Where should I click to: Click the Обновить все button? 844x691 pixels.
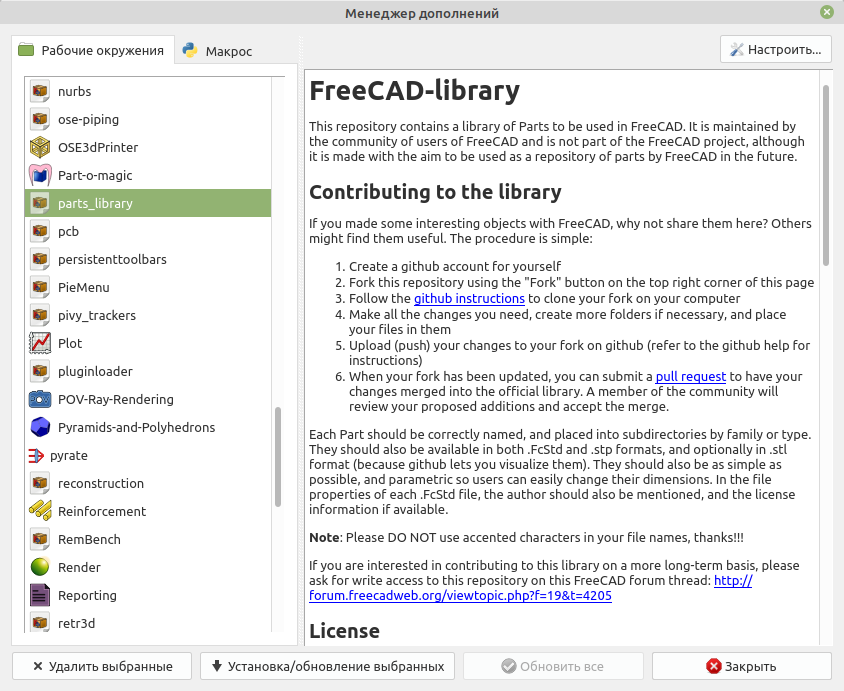553,666
